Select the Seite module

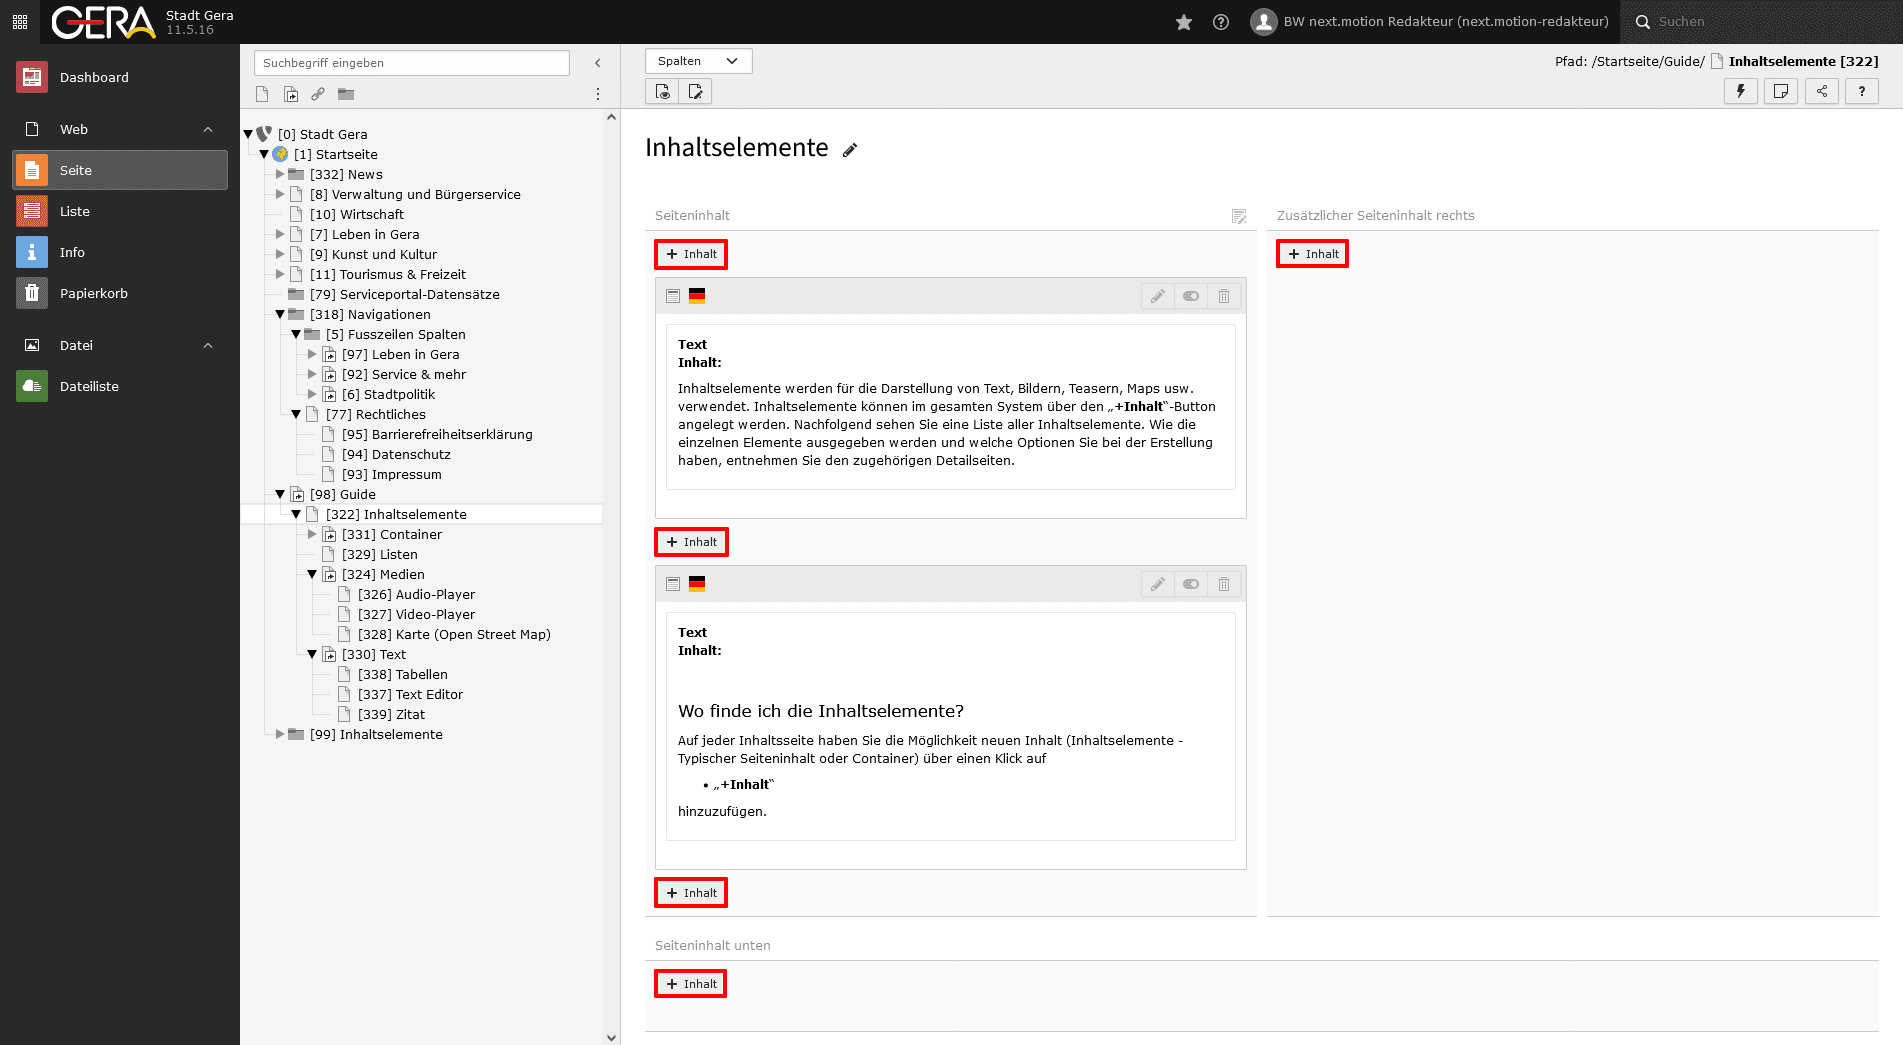[x=120, y=170]
